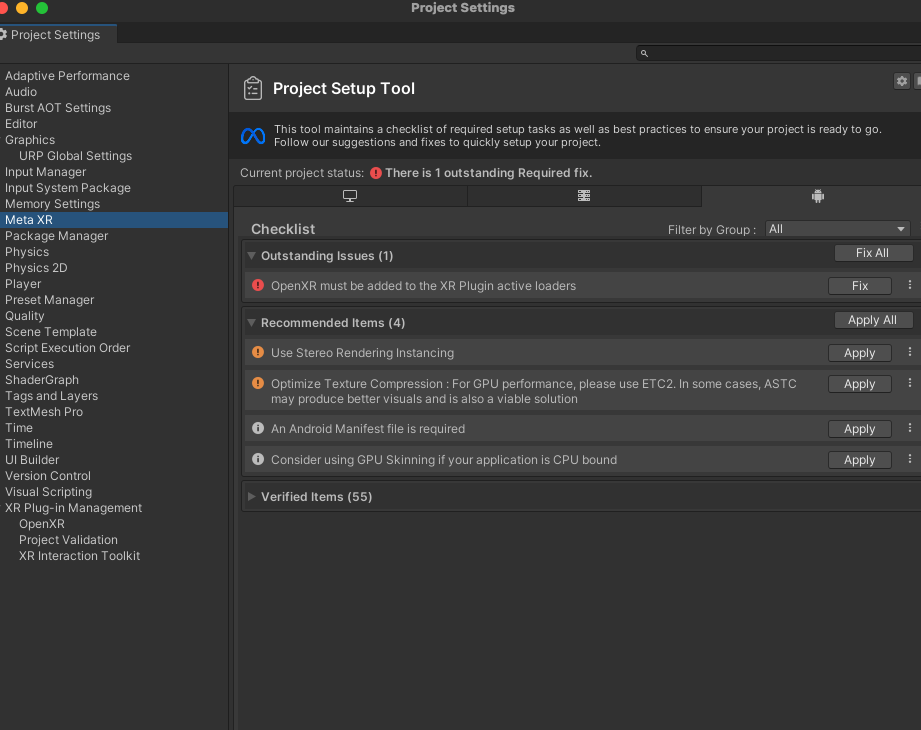Switch to the Standalone desktop platform tab
Image resolution: width=921 pixels, height=730 pixels.
point(350,196)
